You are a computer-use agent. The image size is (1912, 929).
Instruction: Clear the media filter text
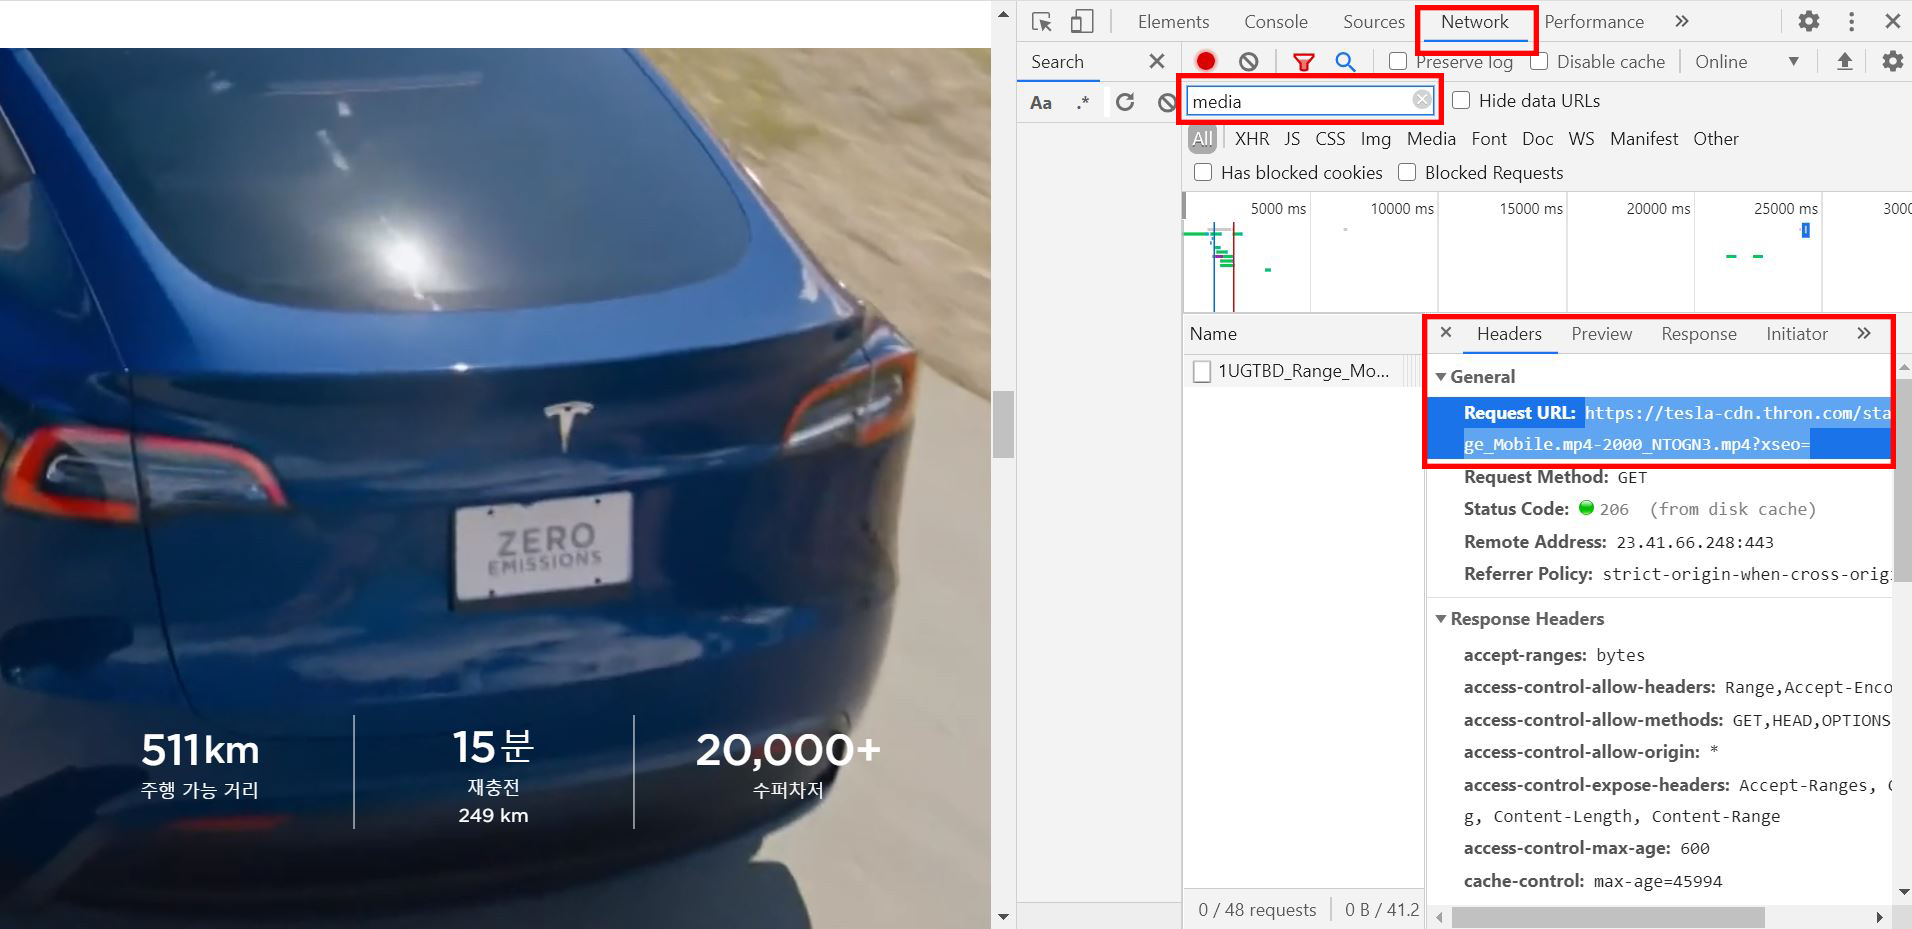click(x=1421, y=100)
